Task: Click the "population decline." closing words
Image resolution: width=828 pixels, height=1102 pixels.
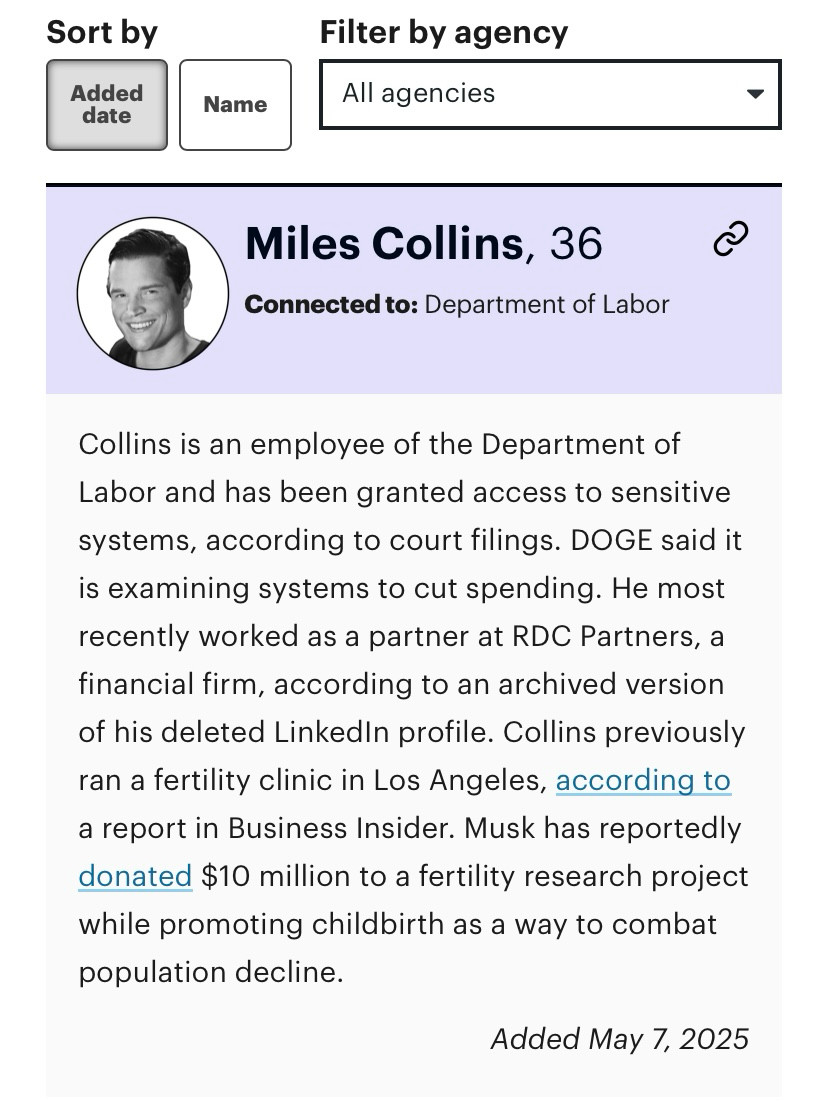Action: [211, 973]
